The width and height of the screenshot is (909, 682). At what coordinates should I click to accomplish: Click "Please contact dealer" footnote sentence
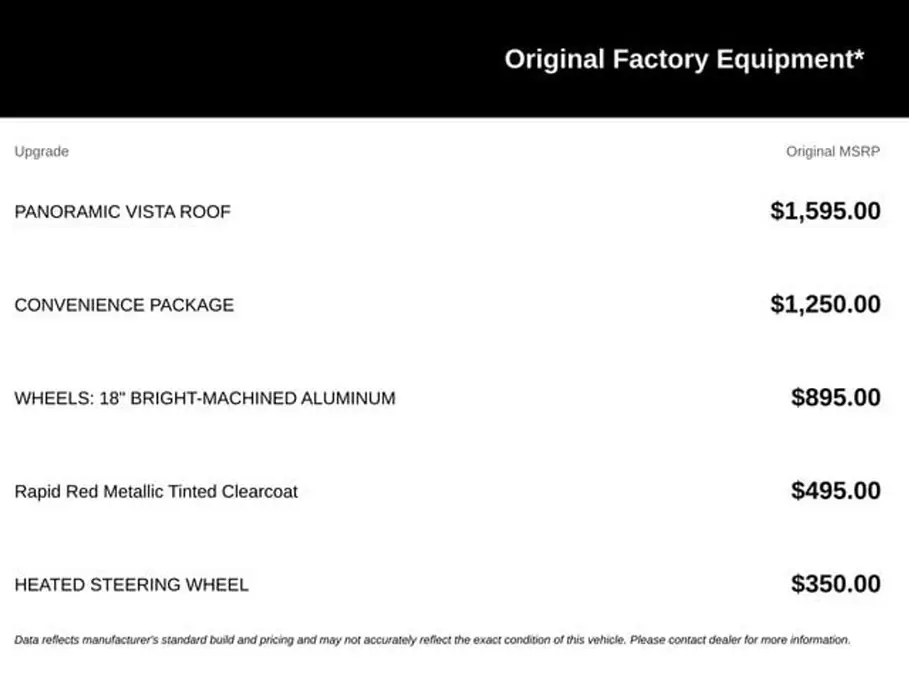tap(740, 640)
